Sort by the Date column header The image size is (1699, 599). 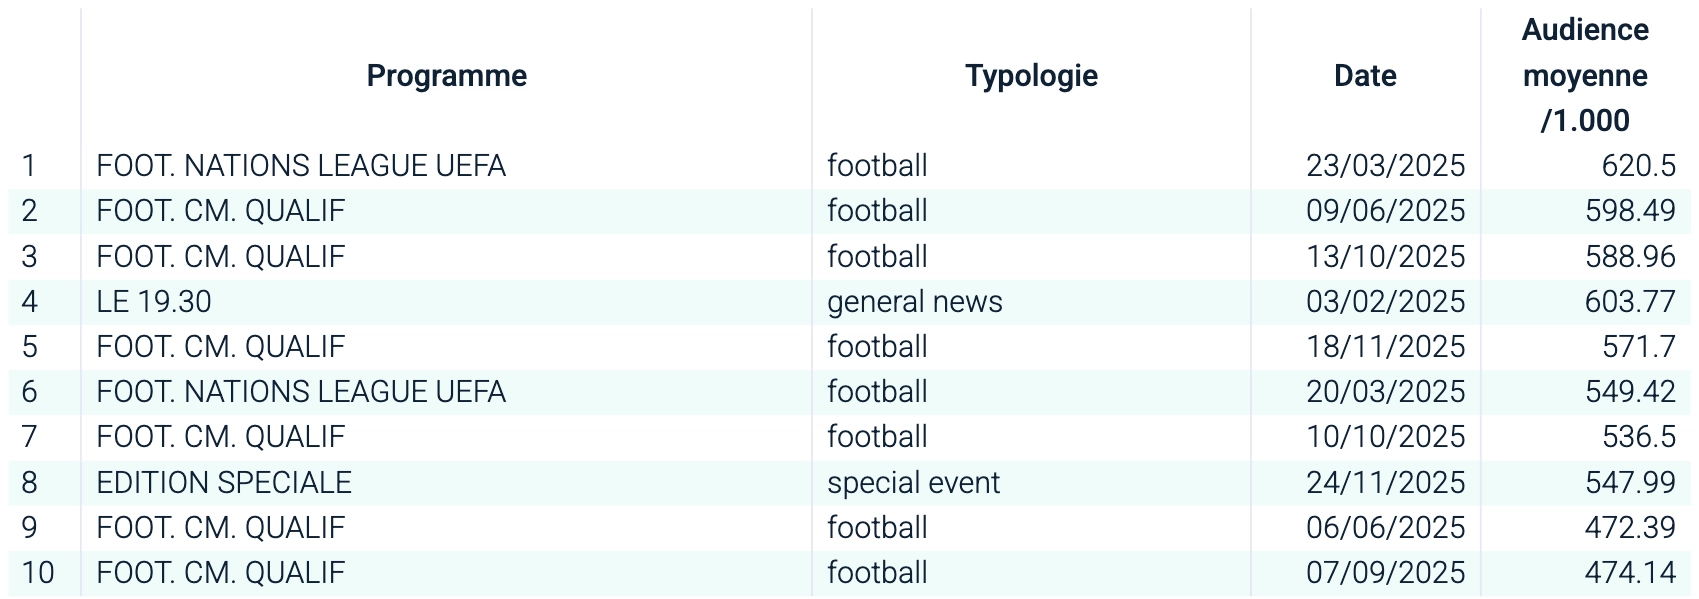(x=1365, y=76)
